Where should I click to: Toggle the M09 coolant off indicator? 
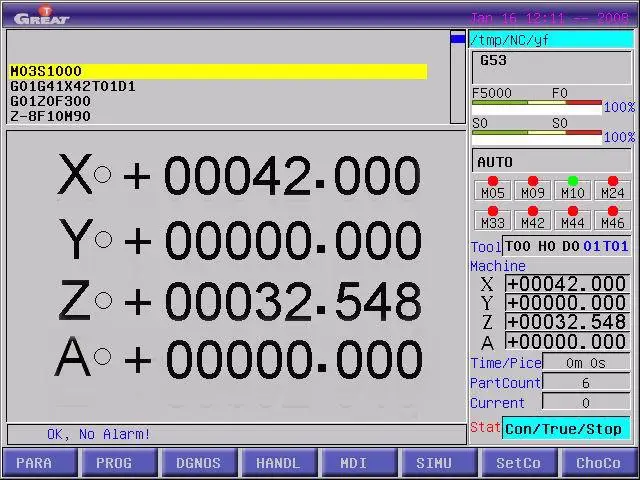coord(533,189)
